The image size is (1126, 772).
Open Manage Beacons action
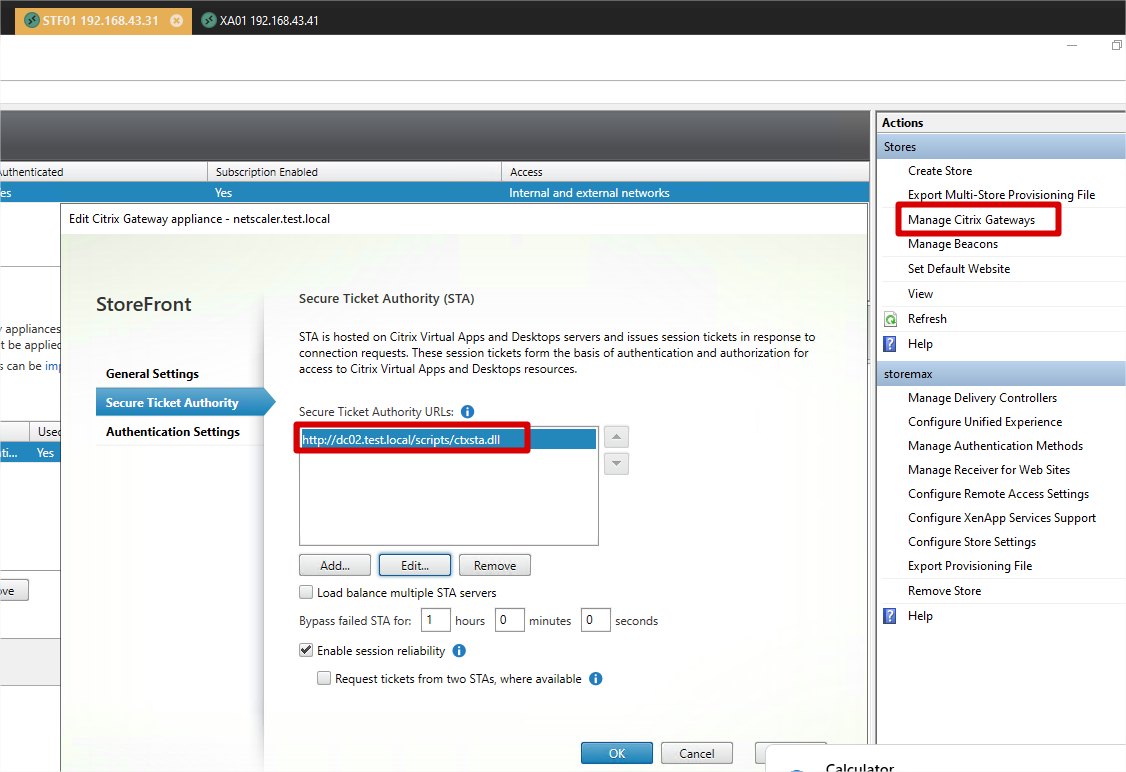(952, 244)
